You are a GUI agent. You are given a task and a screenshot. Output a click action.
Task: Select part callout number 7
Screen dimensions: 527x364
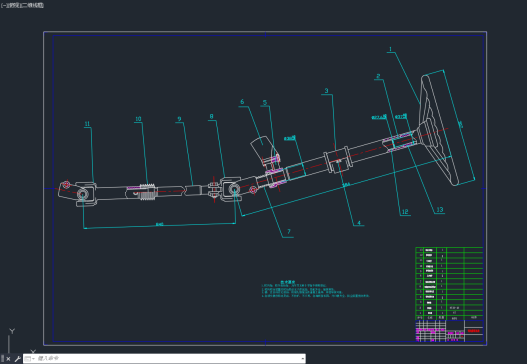click(289, 232)
